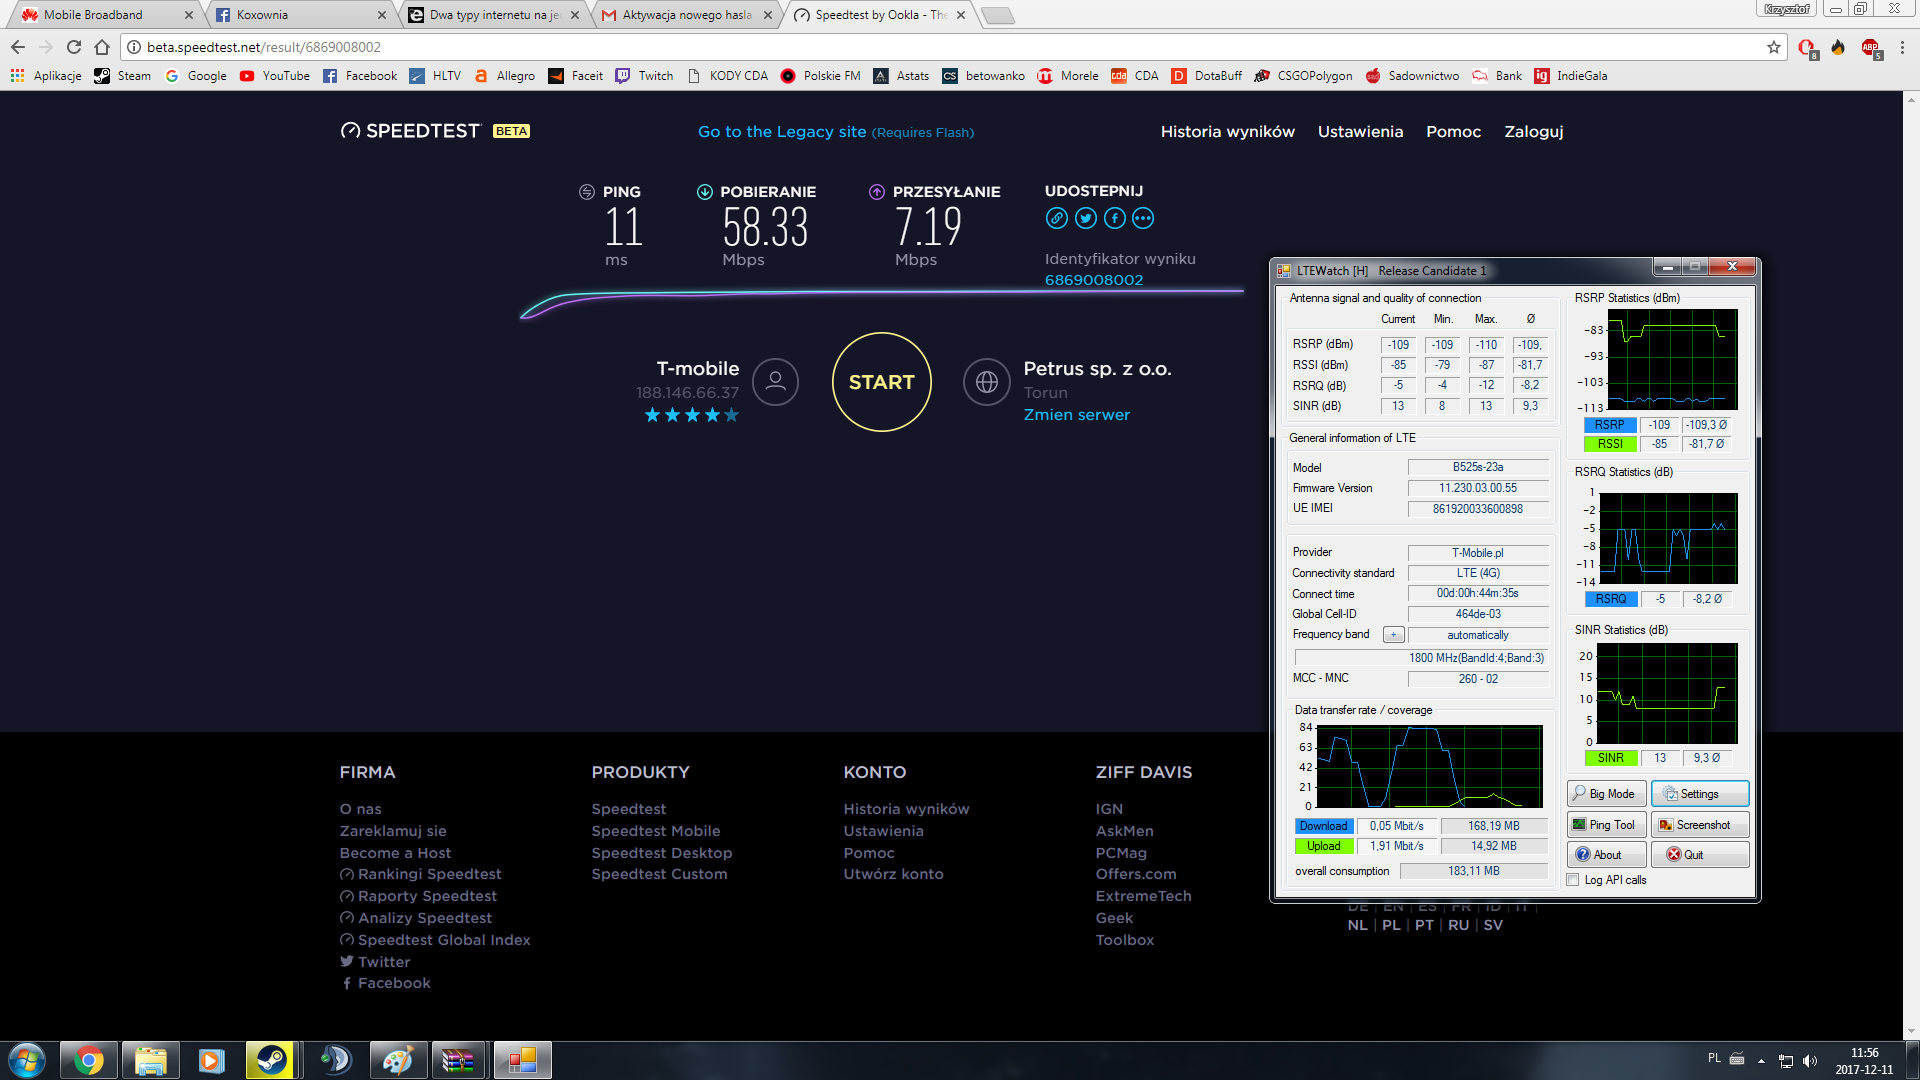The width and height of the screenshot is (1920, 1080).
Task: Share the result on Facebook
Action: tap(1115, 218)
